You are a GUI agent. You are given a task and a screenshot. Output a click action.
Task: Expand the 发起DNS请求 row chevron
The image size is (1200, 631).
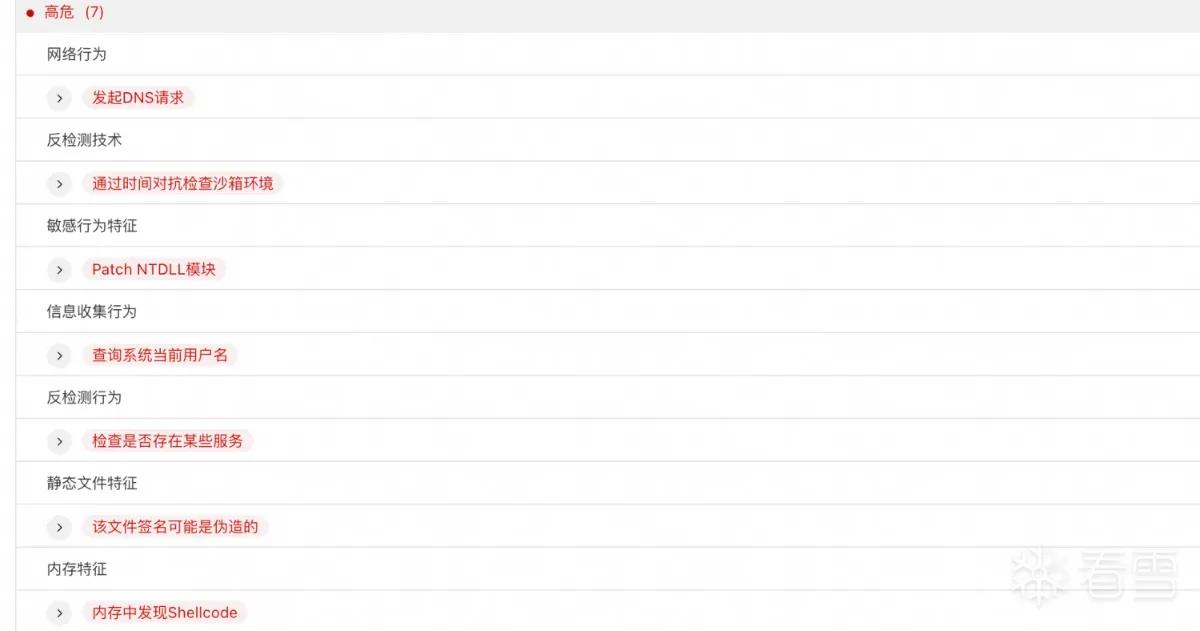coord(60,98)
